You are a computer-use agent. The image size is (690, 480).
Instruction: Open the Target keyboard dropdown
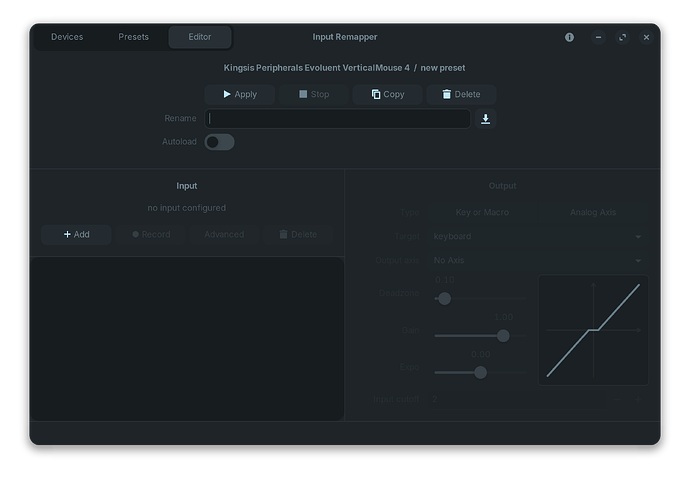tap(537, 236)
